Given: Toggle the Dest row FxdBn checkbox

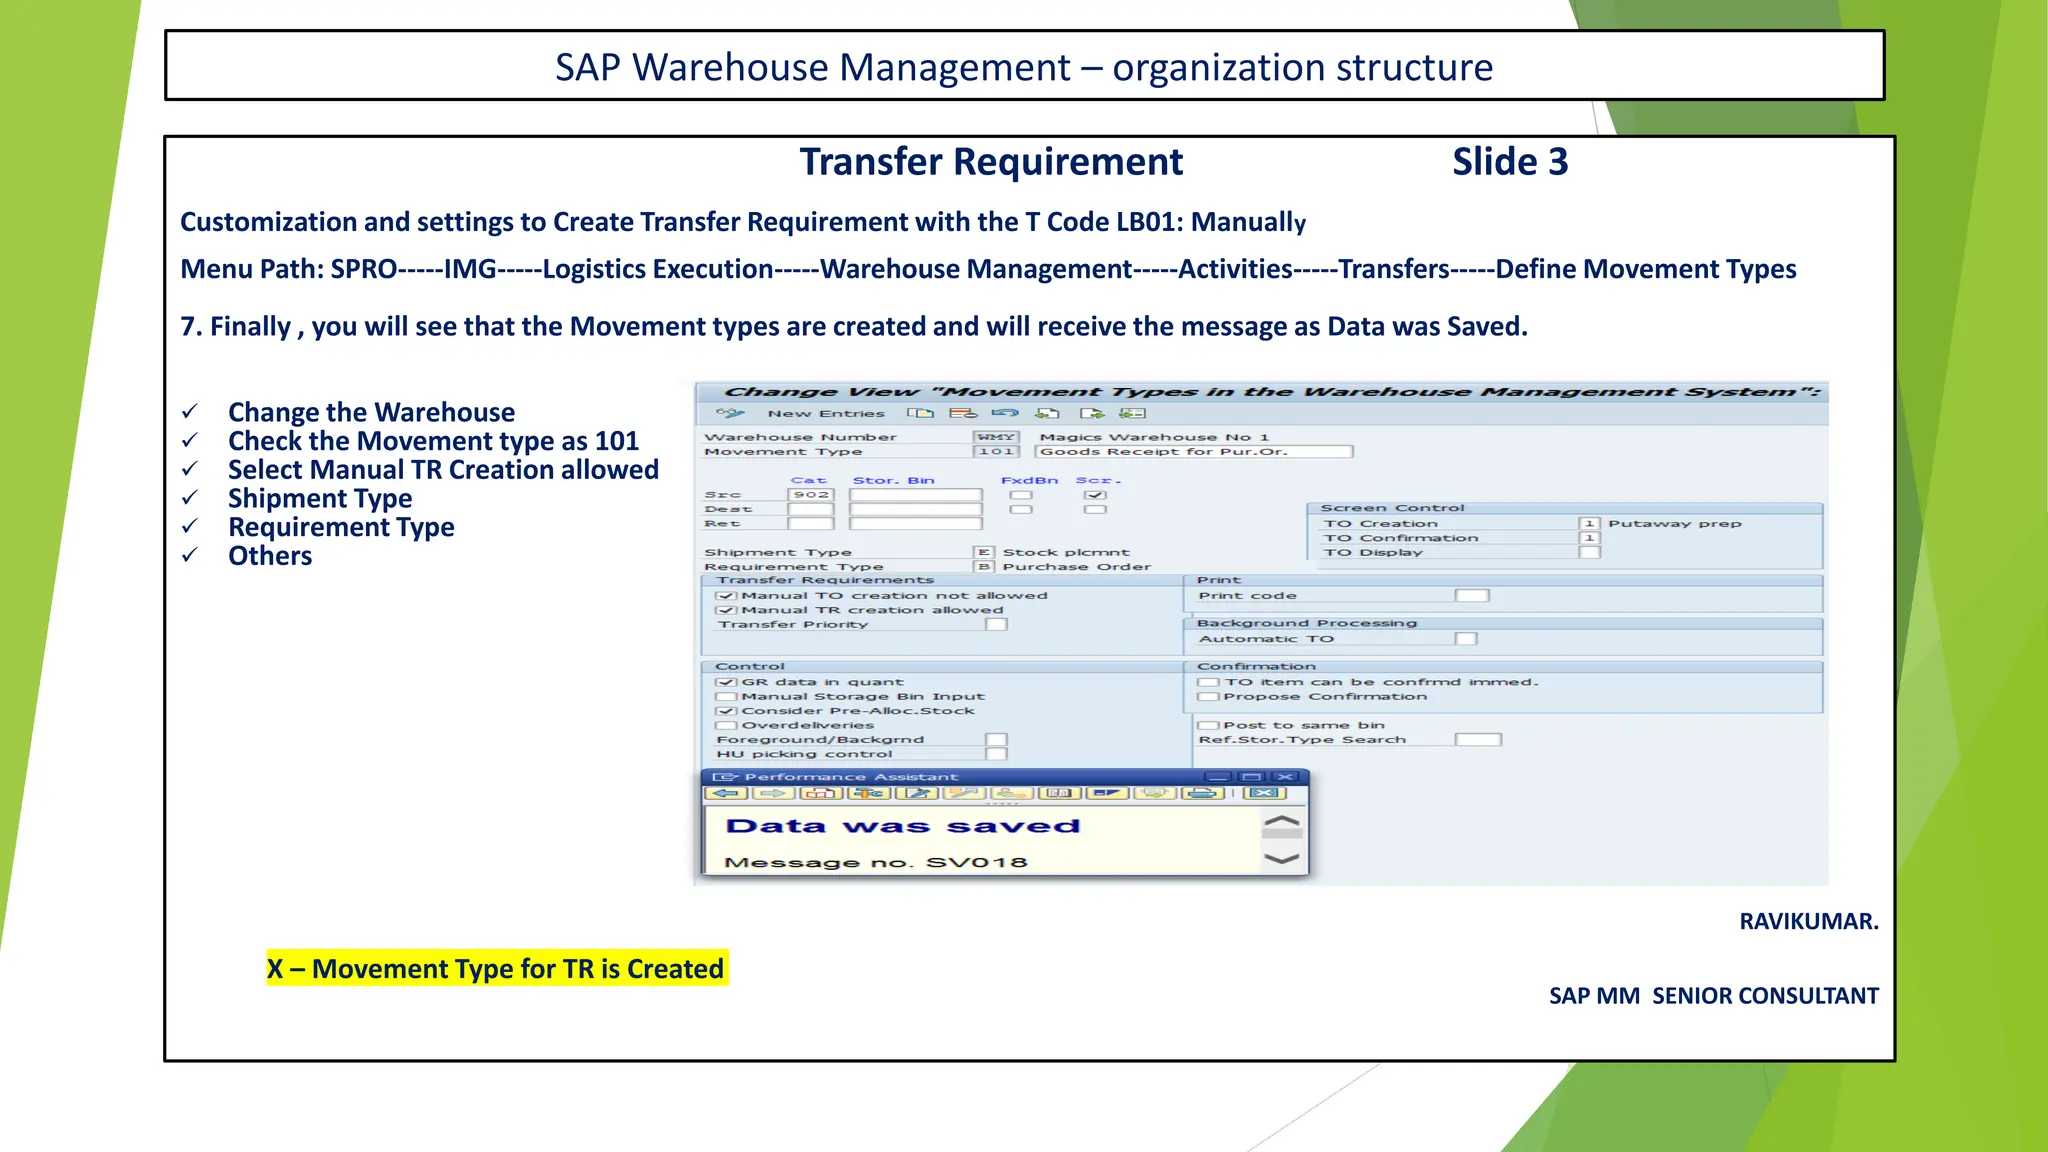Looking at the screenshot, I should point(1021,509).
